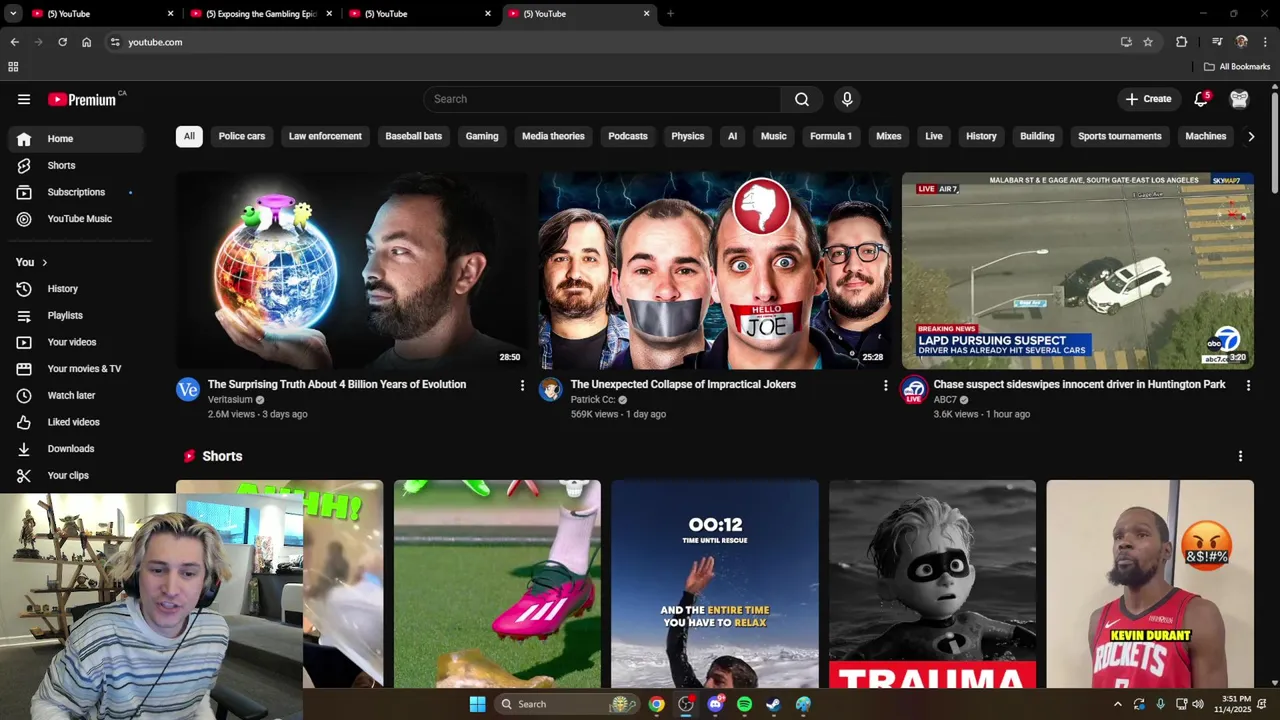Open Shorts in the sidebar
Screen dimensions: 1280x720
pos(76,165)
